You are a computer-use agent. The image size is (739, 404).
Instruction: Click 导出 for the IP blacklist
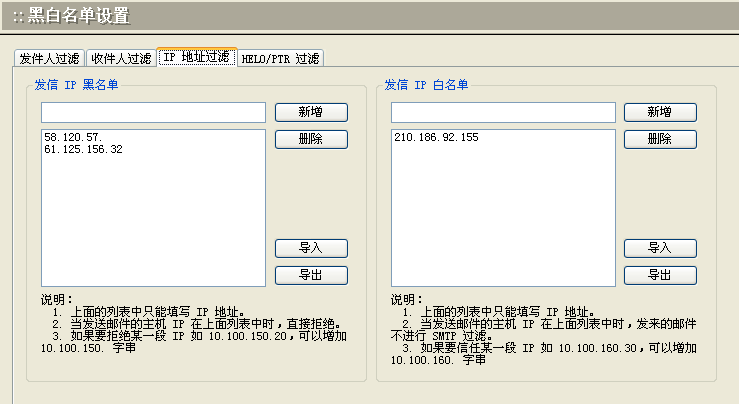coord(311,275)
